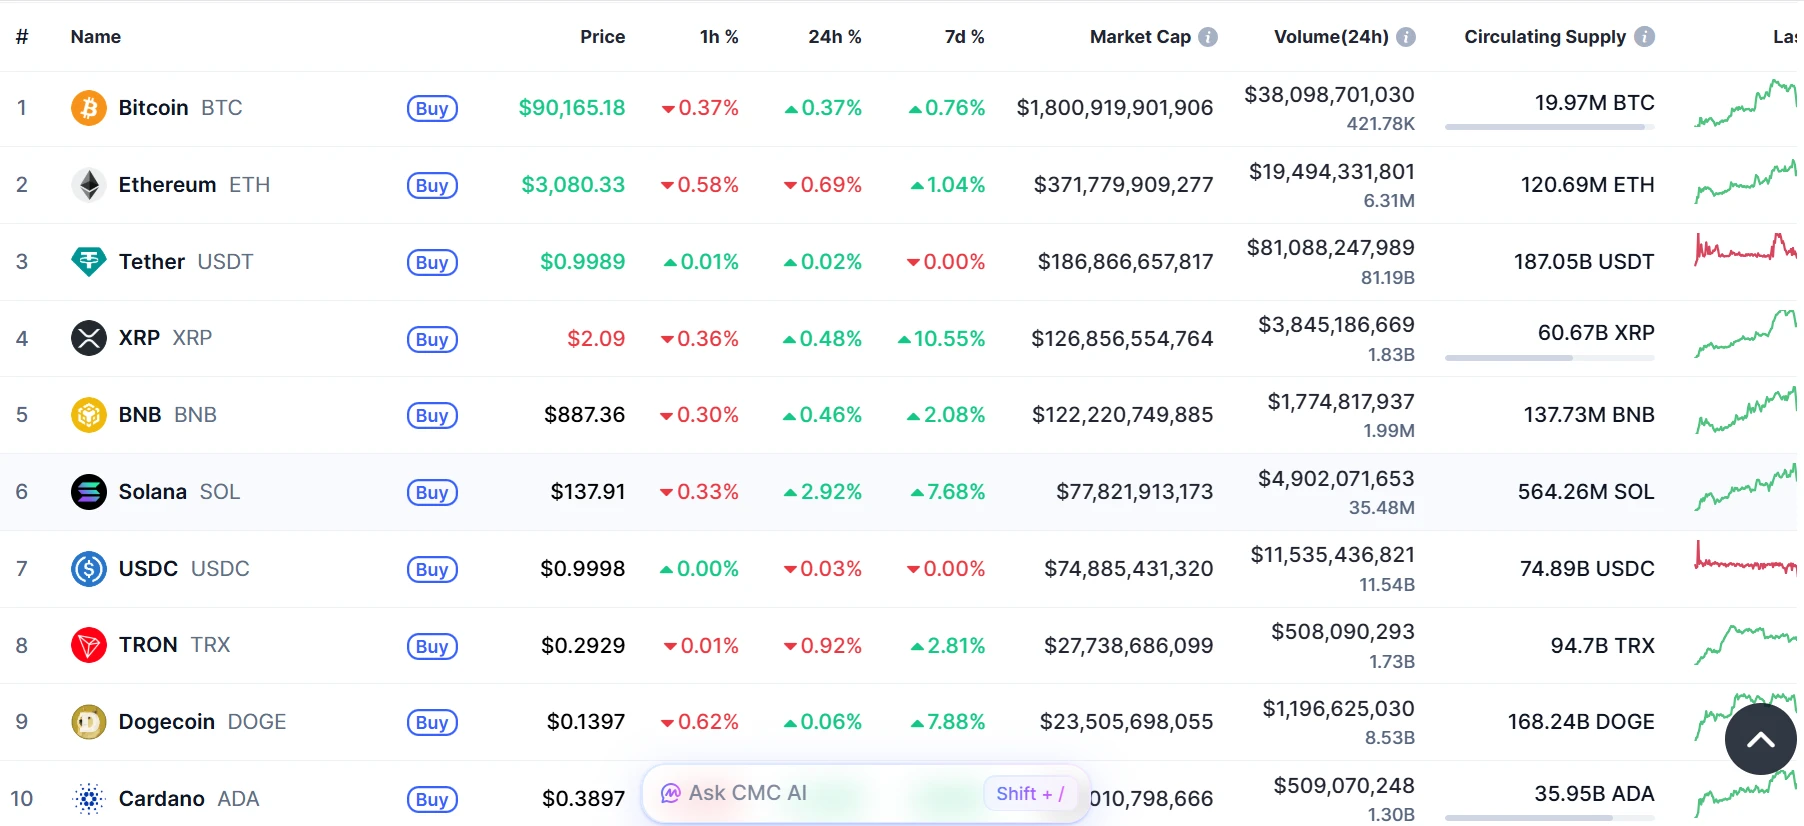The width and height of the screenshot is (1804, 826).
Task: Click the Buy button for Dogecoin
Action: (431, 722)
